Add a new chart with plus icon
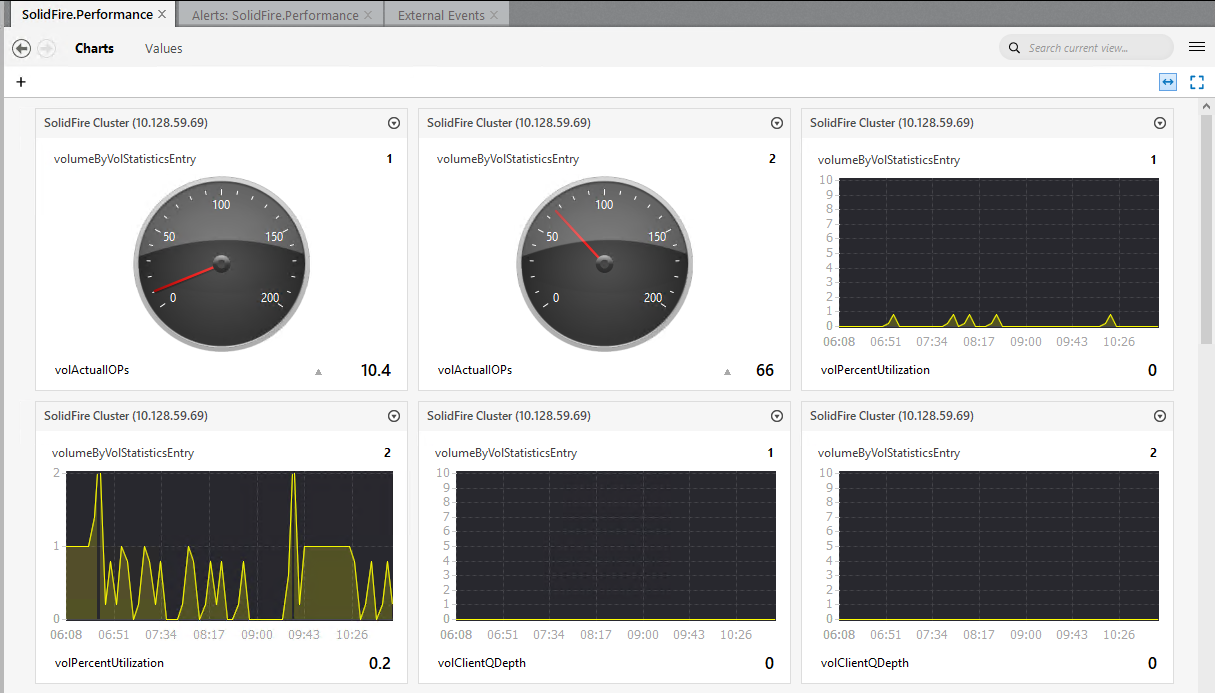This screenshot has height=693, width=1215. click(21, 82)
